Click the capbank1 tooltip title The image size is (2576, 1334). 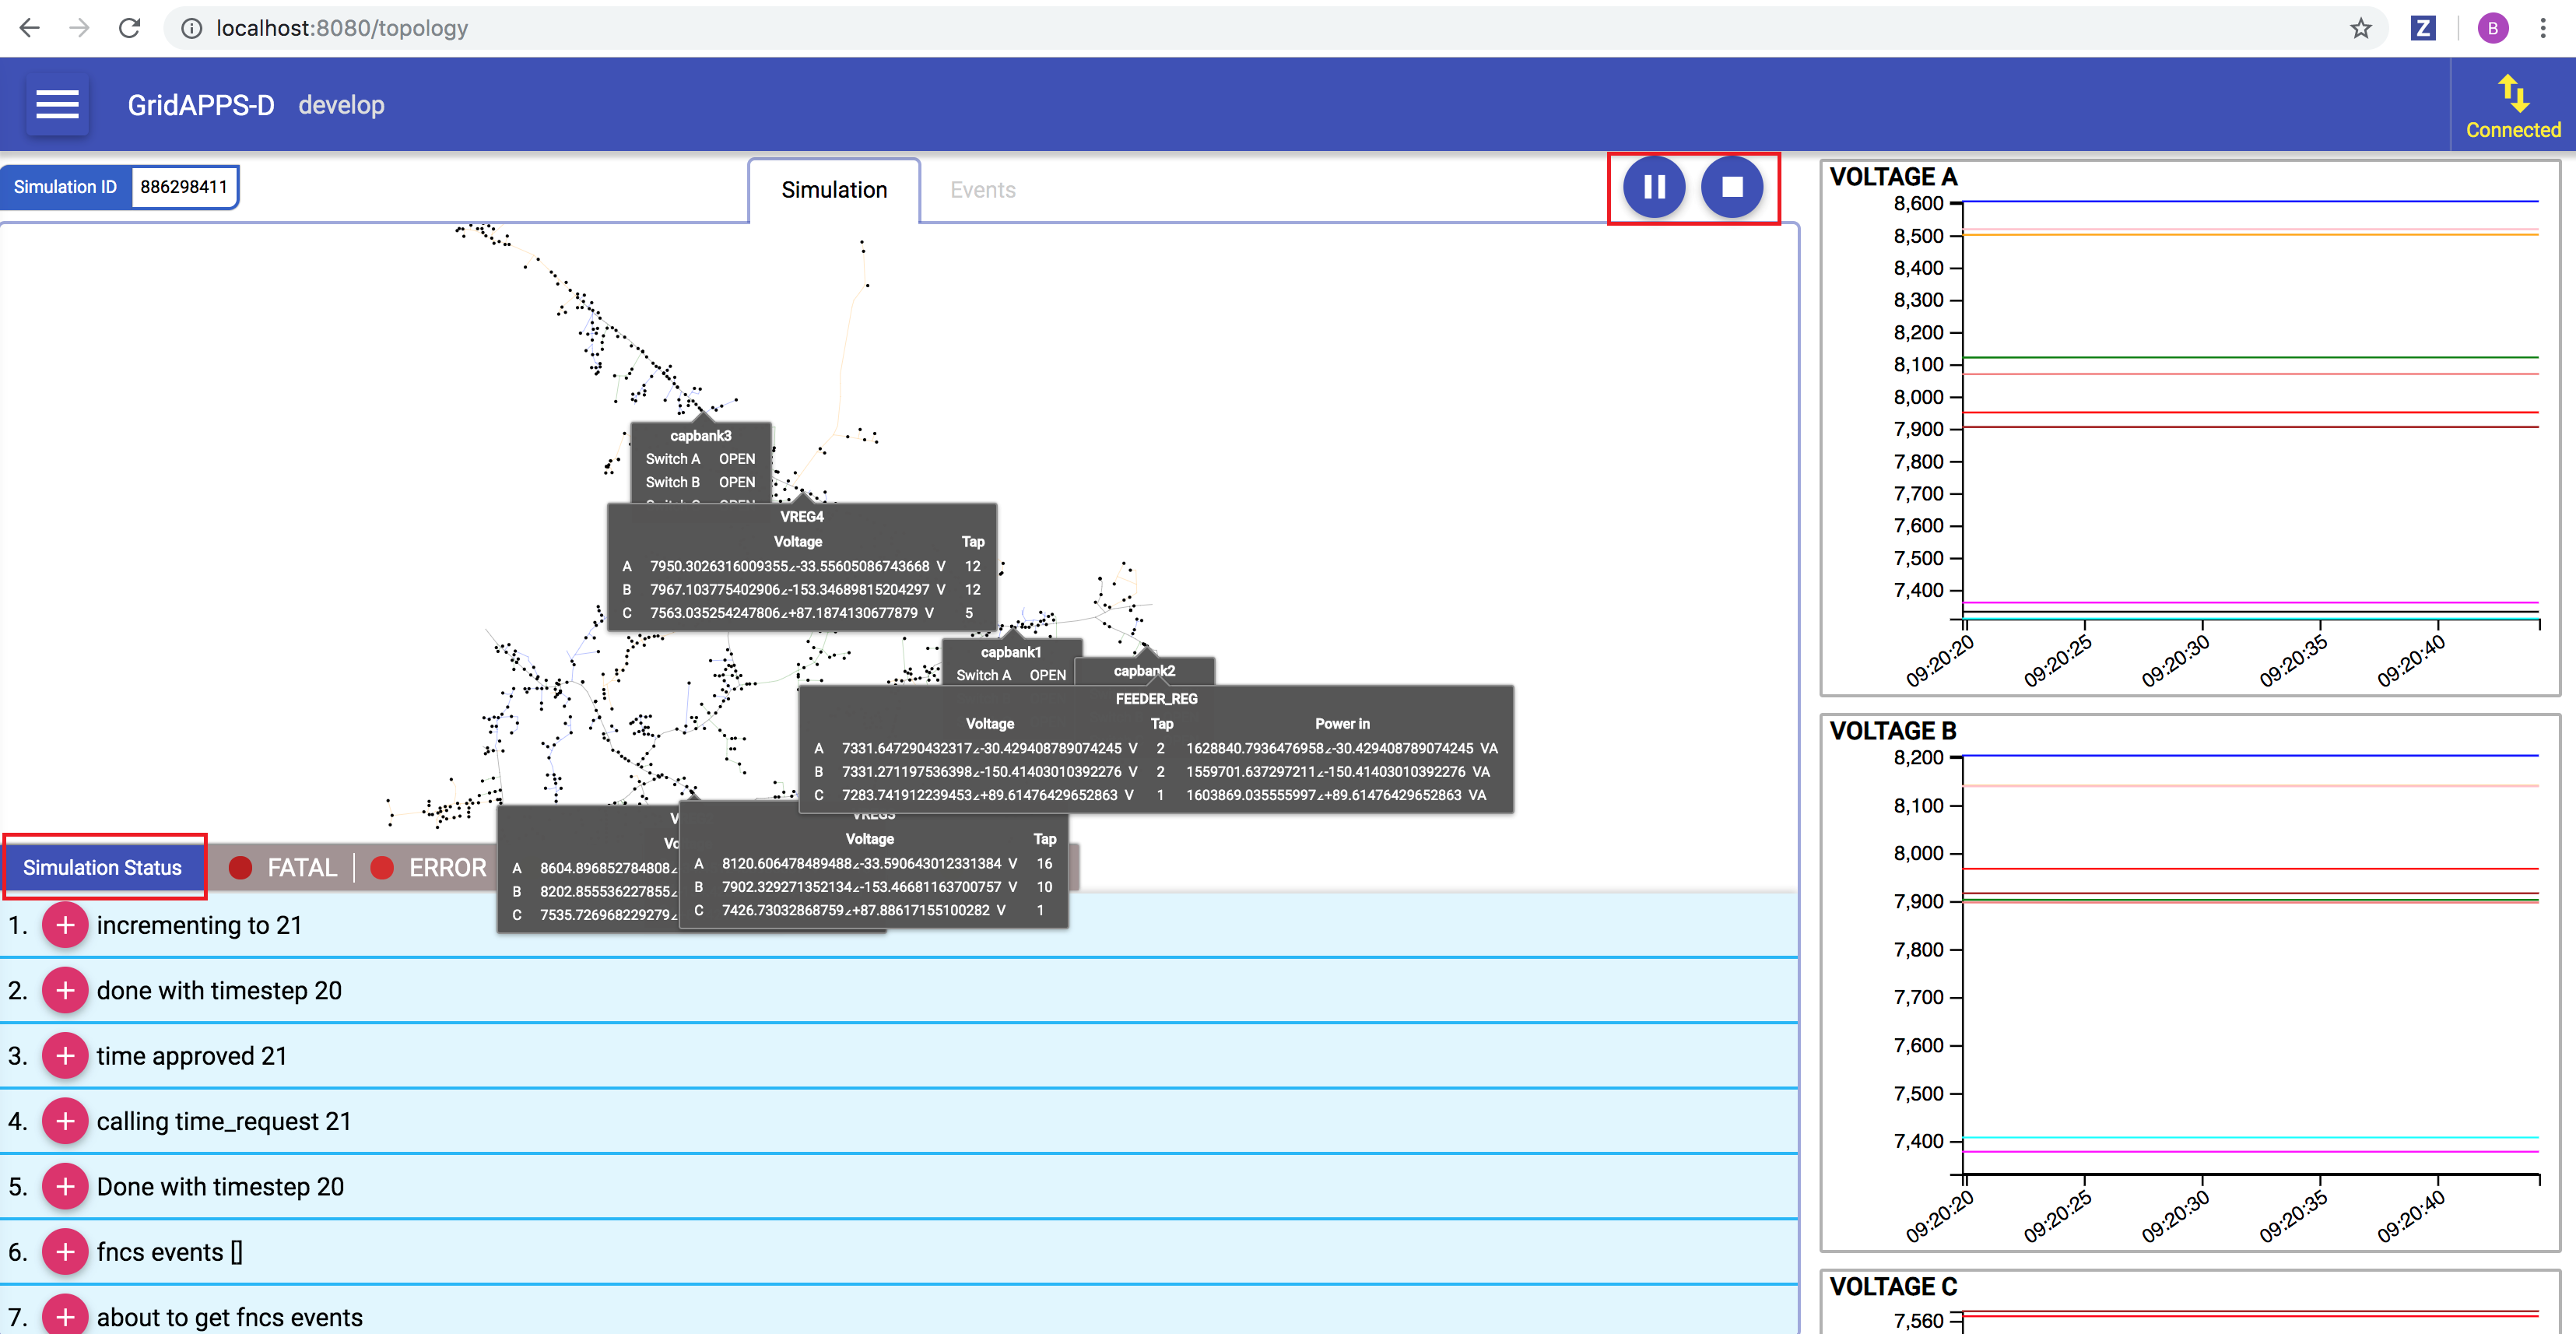[x=1010, y=652]
